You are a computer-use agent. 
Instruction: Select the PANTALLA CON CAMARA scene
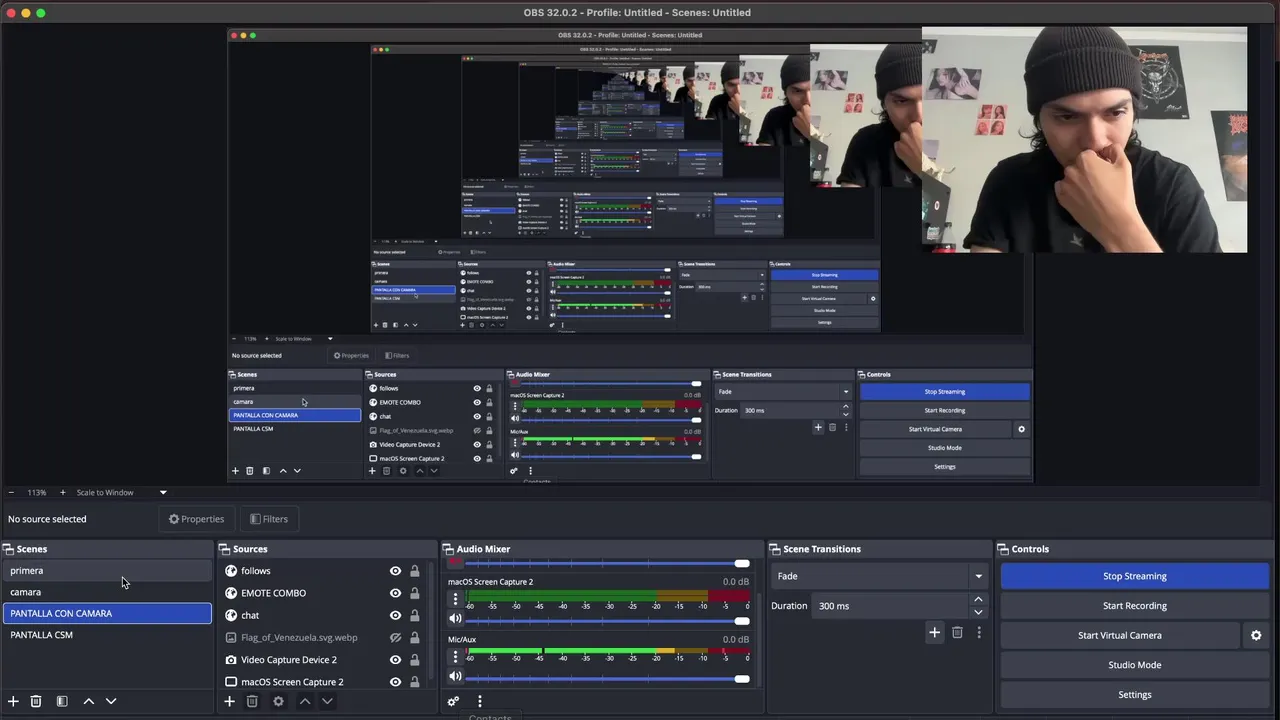tap(106, 613)
